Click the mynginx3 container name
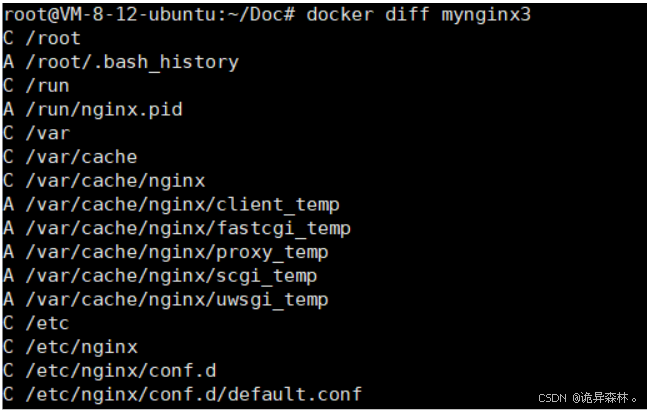This screenshot has width=647, height=410. [x=486, y=16]
